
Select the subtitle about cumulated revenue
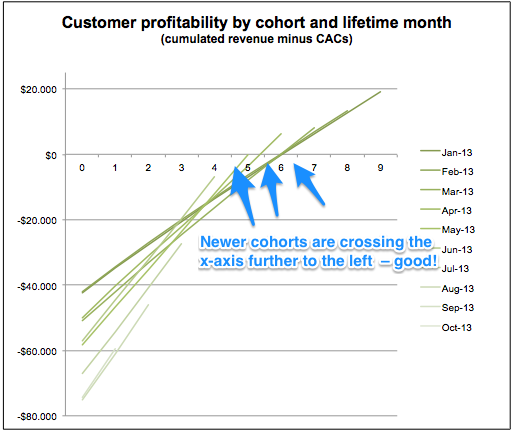[256, 39]
